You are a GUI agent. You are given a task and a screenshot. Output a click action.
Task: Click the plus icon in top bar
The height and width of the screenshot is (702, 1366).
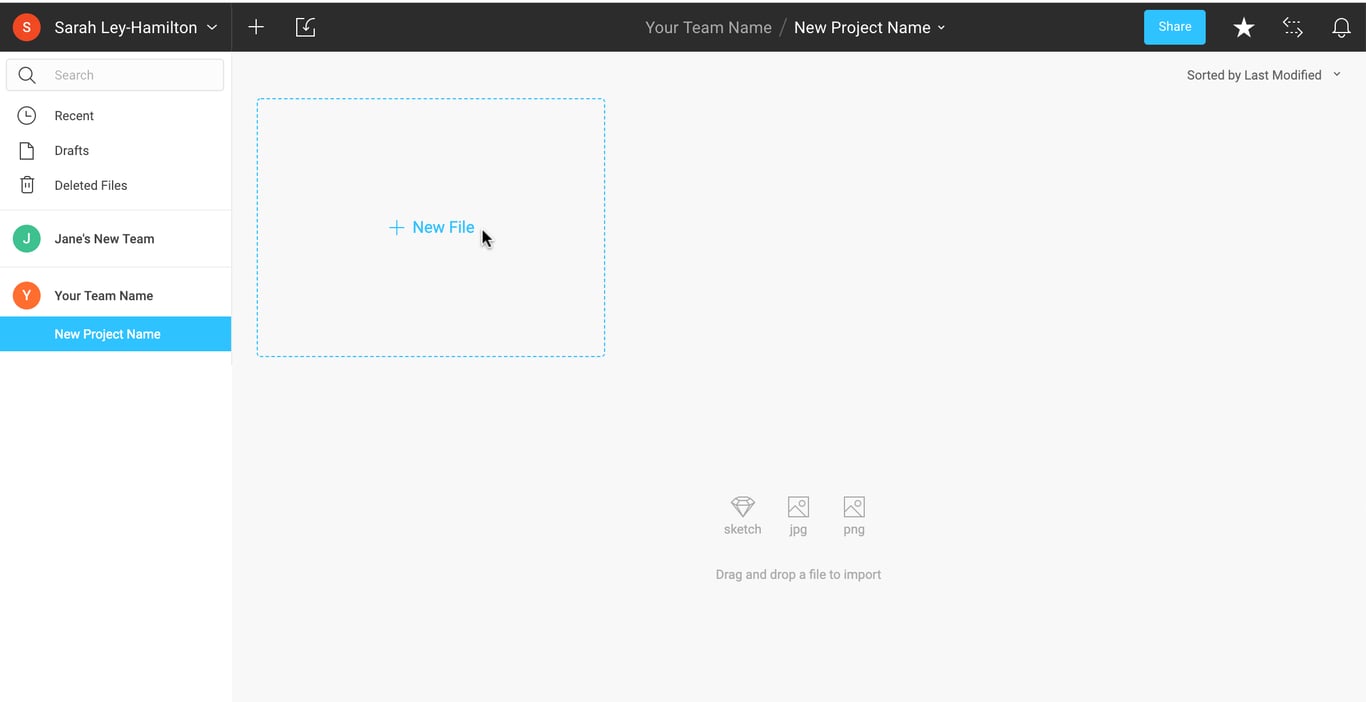256,28
